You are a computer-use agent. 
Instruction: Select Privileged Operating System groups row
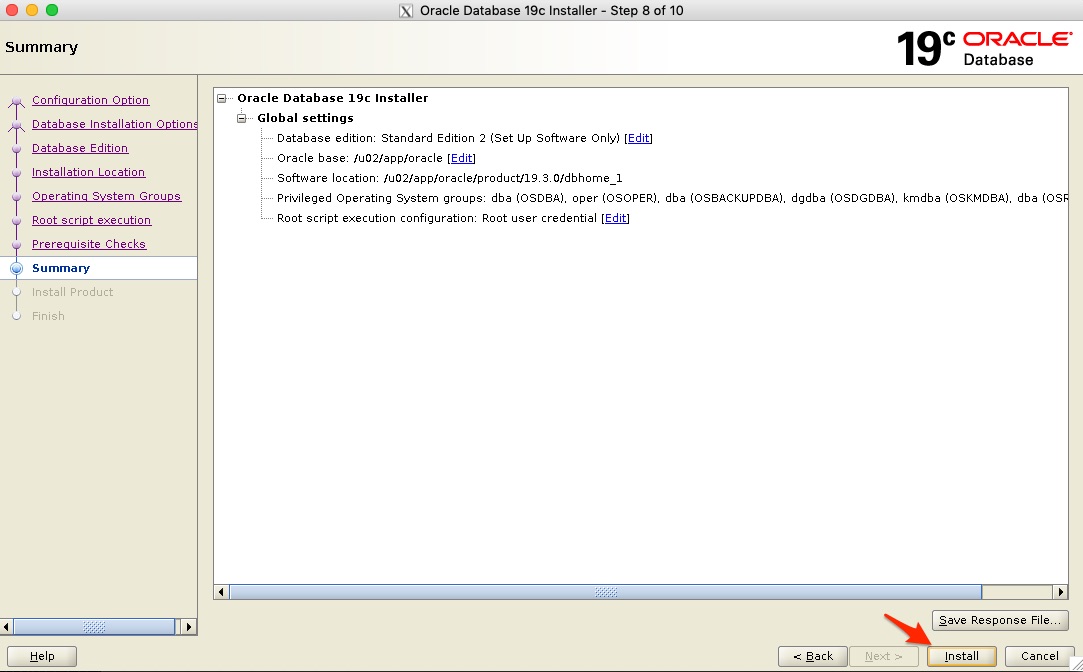672,198
